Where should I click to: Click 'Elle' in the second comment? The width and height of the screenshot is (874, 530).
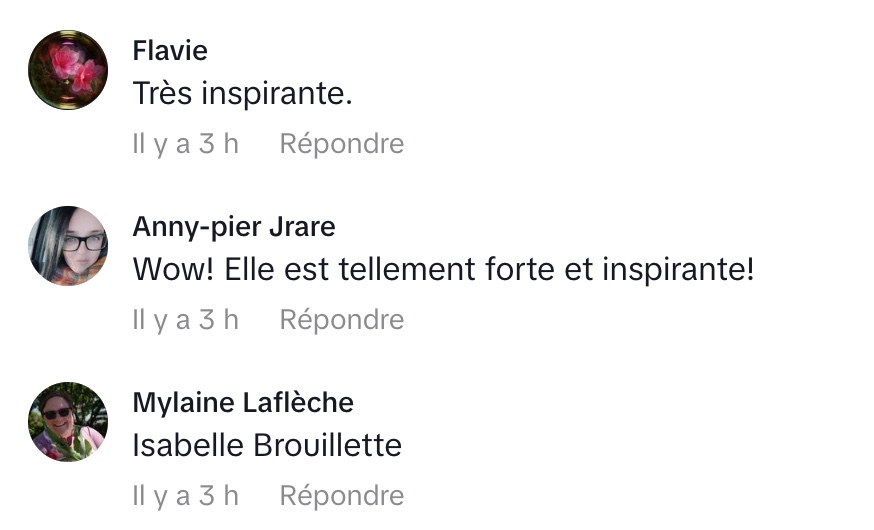pyautogui.click(x=243, y=270)
